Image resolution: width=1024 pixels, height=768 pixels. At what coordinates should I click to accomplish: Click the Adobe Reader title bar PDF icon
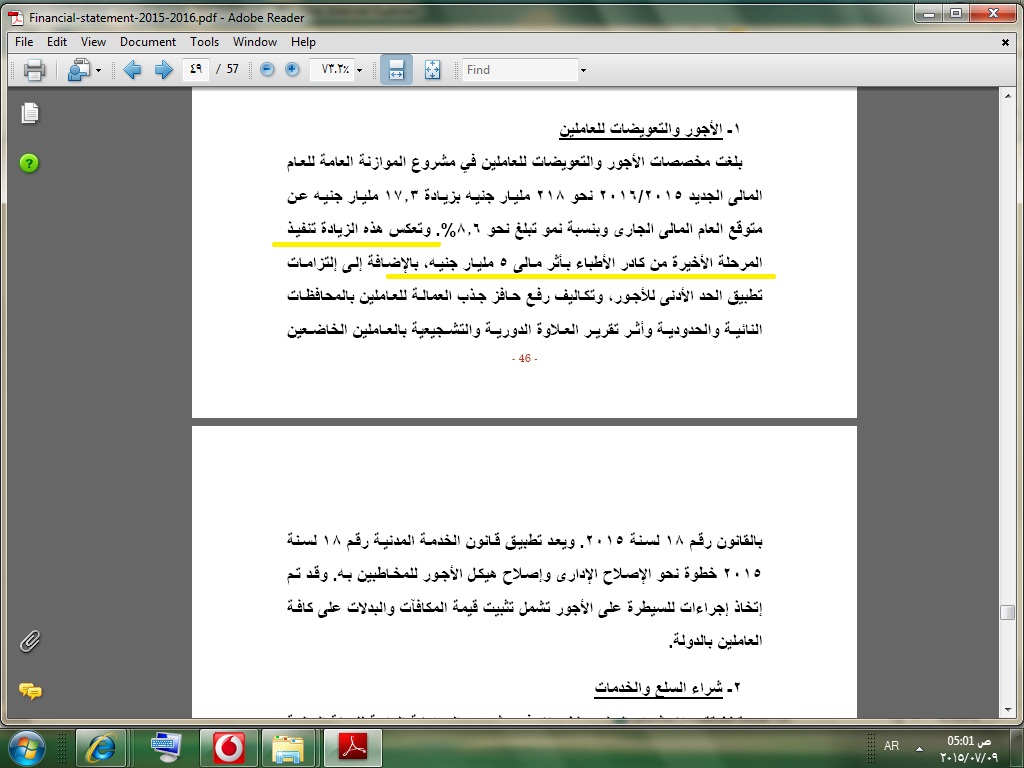[x=16, y=18]
